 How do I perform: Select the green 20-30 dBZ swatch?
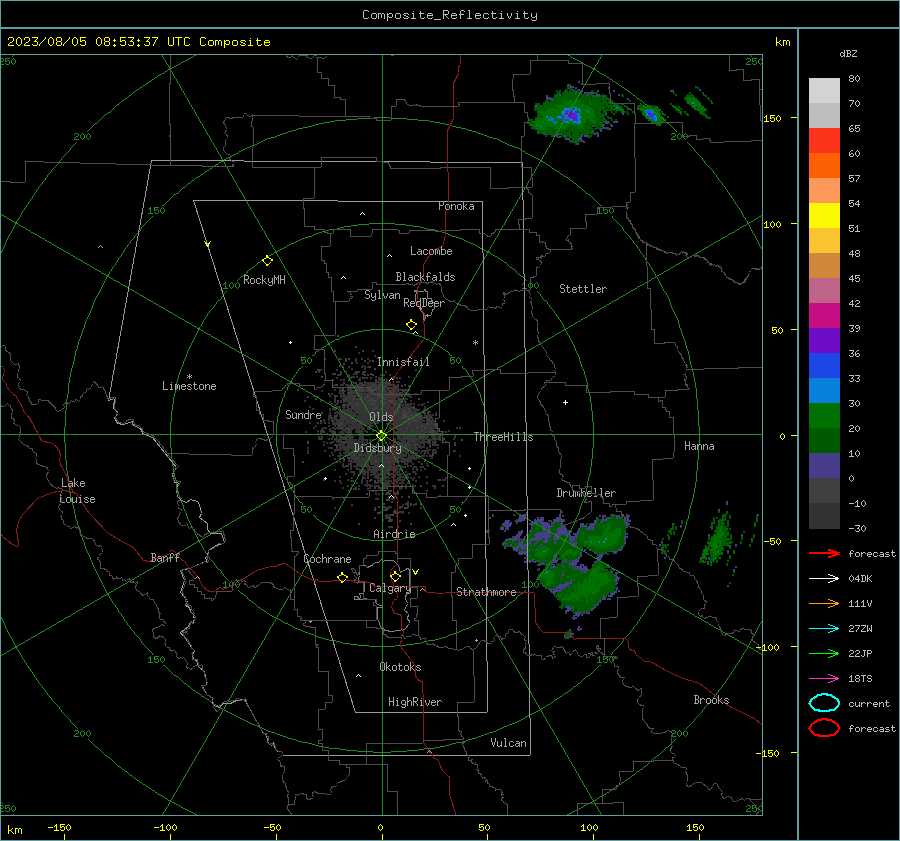pos(824,415)
